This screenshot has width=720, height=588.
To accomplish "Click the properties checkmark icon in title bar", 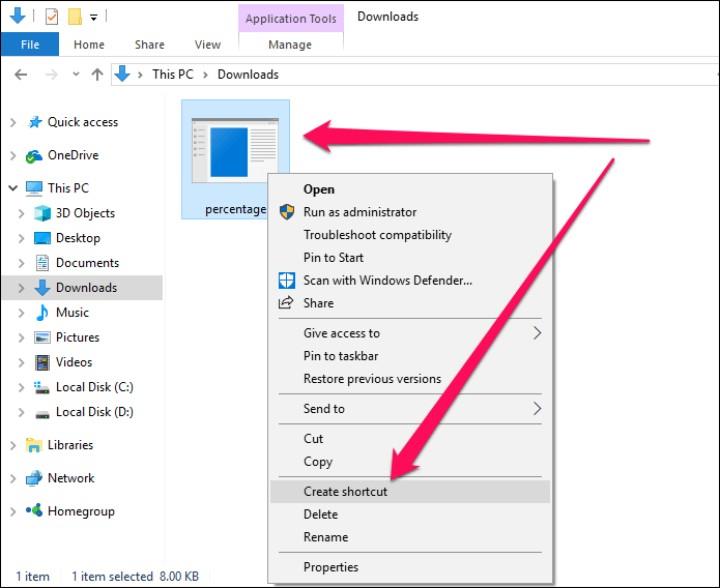I will tap(51, 17).
